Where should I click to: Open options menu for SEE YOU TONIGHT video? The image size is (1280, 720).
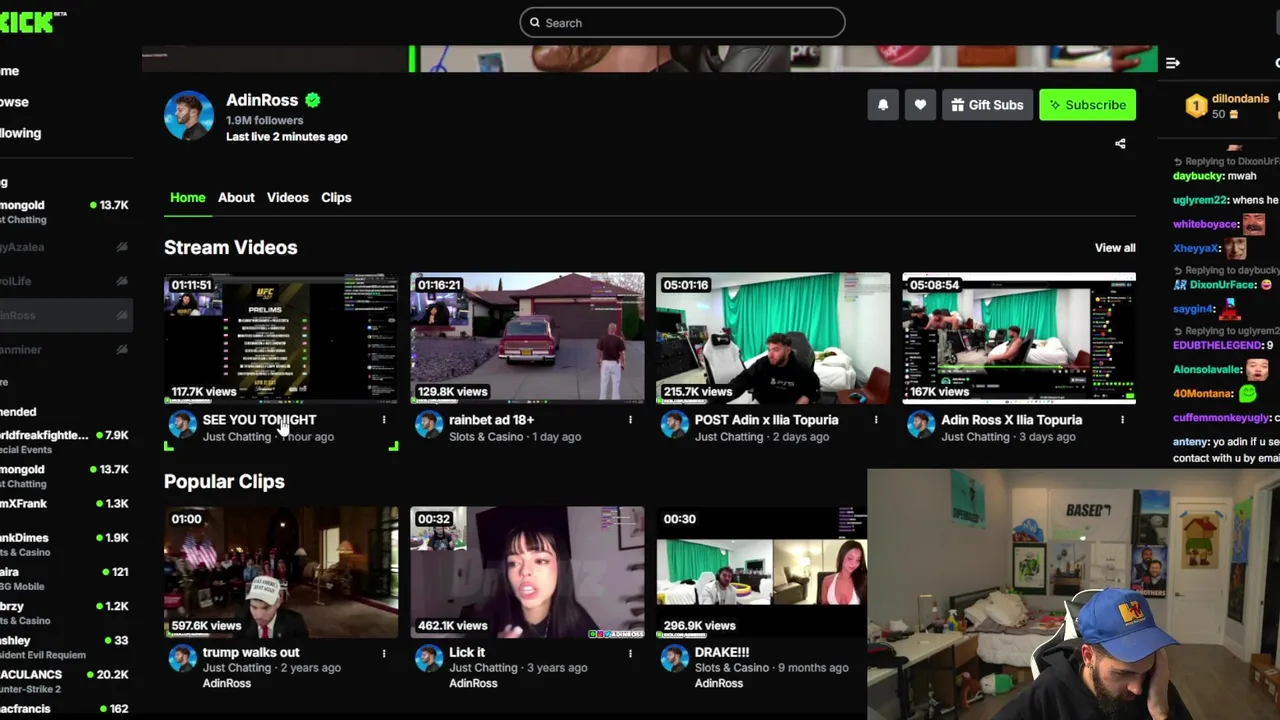[x=384, y=420]
